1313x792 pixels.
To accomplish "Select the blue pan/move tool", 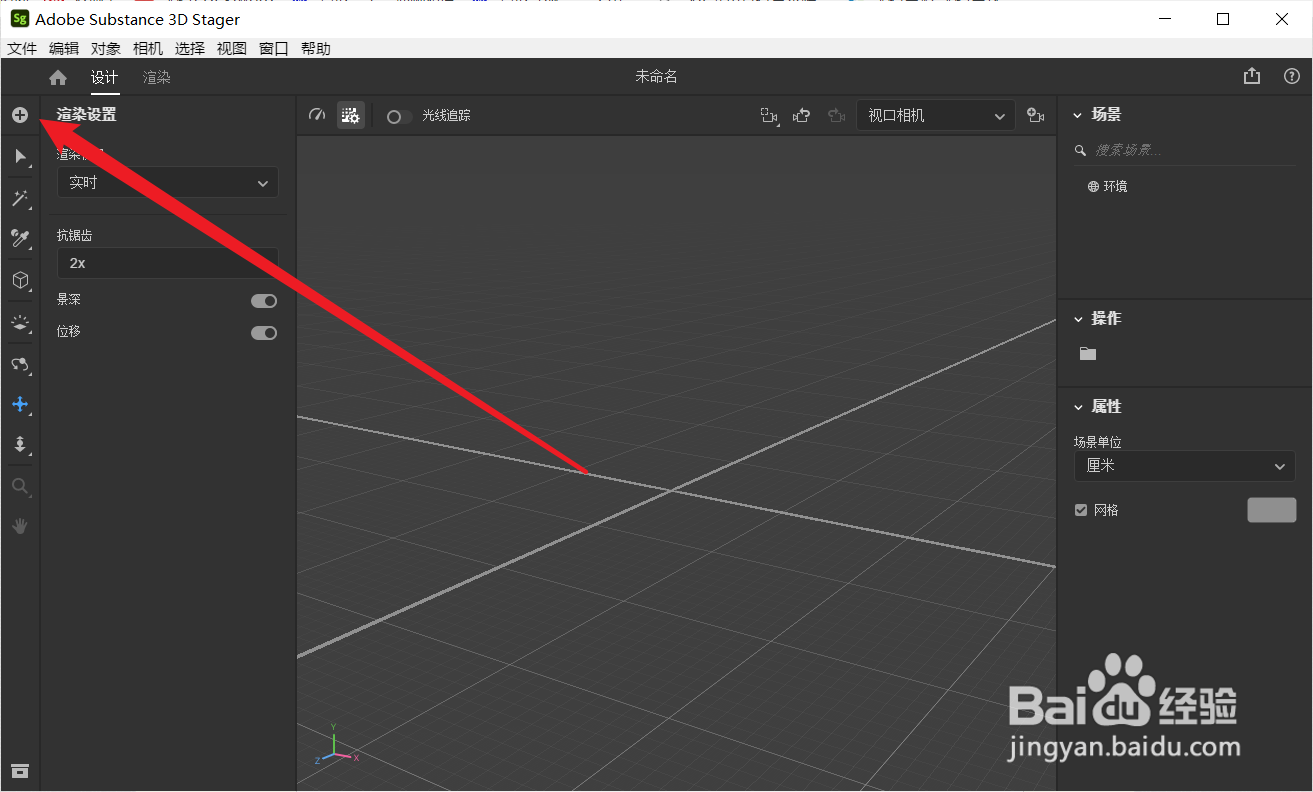I will (20, 405).
